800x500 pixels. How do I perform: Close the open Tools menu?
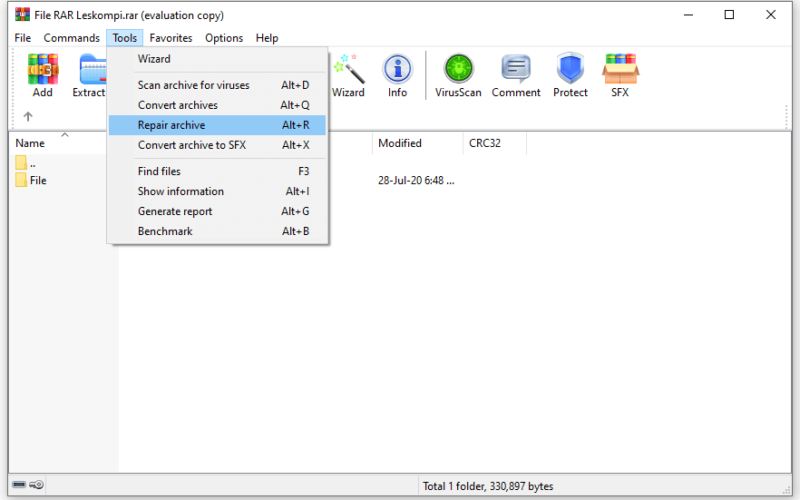click(125, 38)
